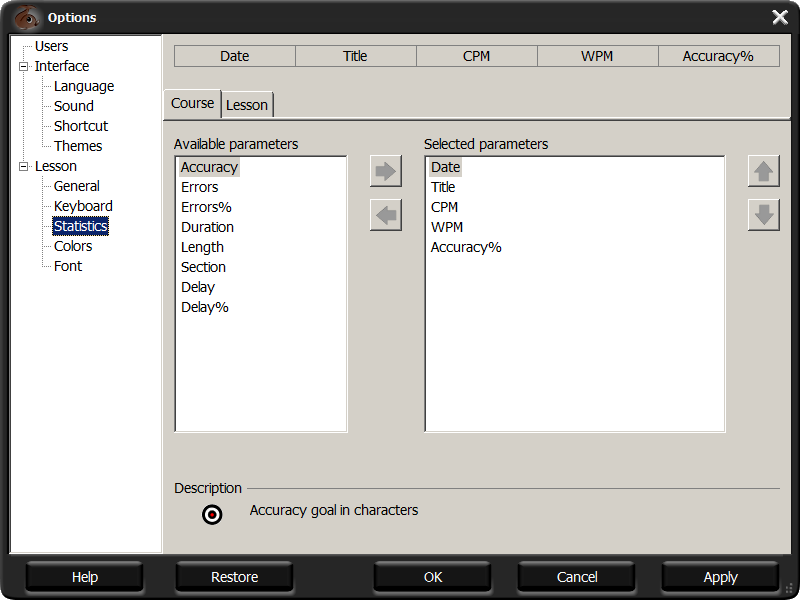The image size is (800, 600).
Task: Apply the settings with Apply button
Action: [720, 577]
